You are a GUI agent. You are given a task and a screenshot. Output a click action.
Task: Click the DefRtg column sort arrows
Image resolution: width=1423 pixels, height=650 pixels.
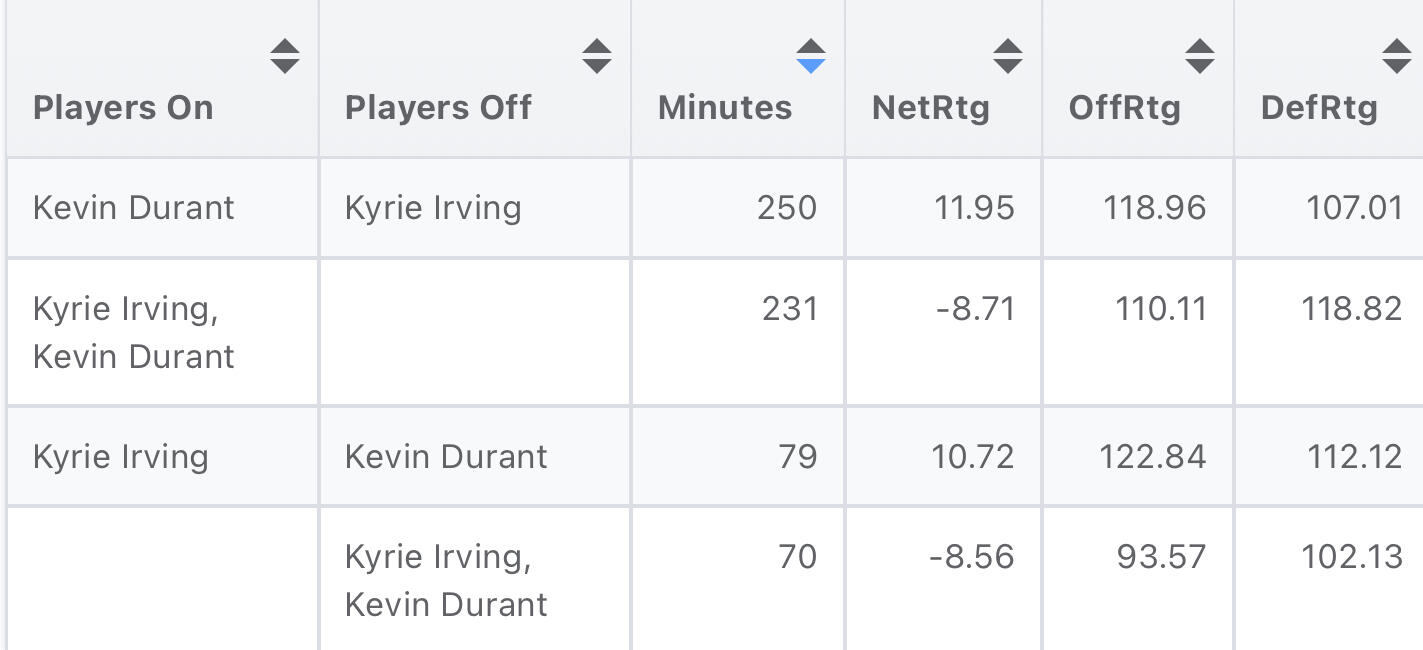[1397, 56]
